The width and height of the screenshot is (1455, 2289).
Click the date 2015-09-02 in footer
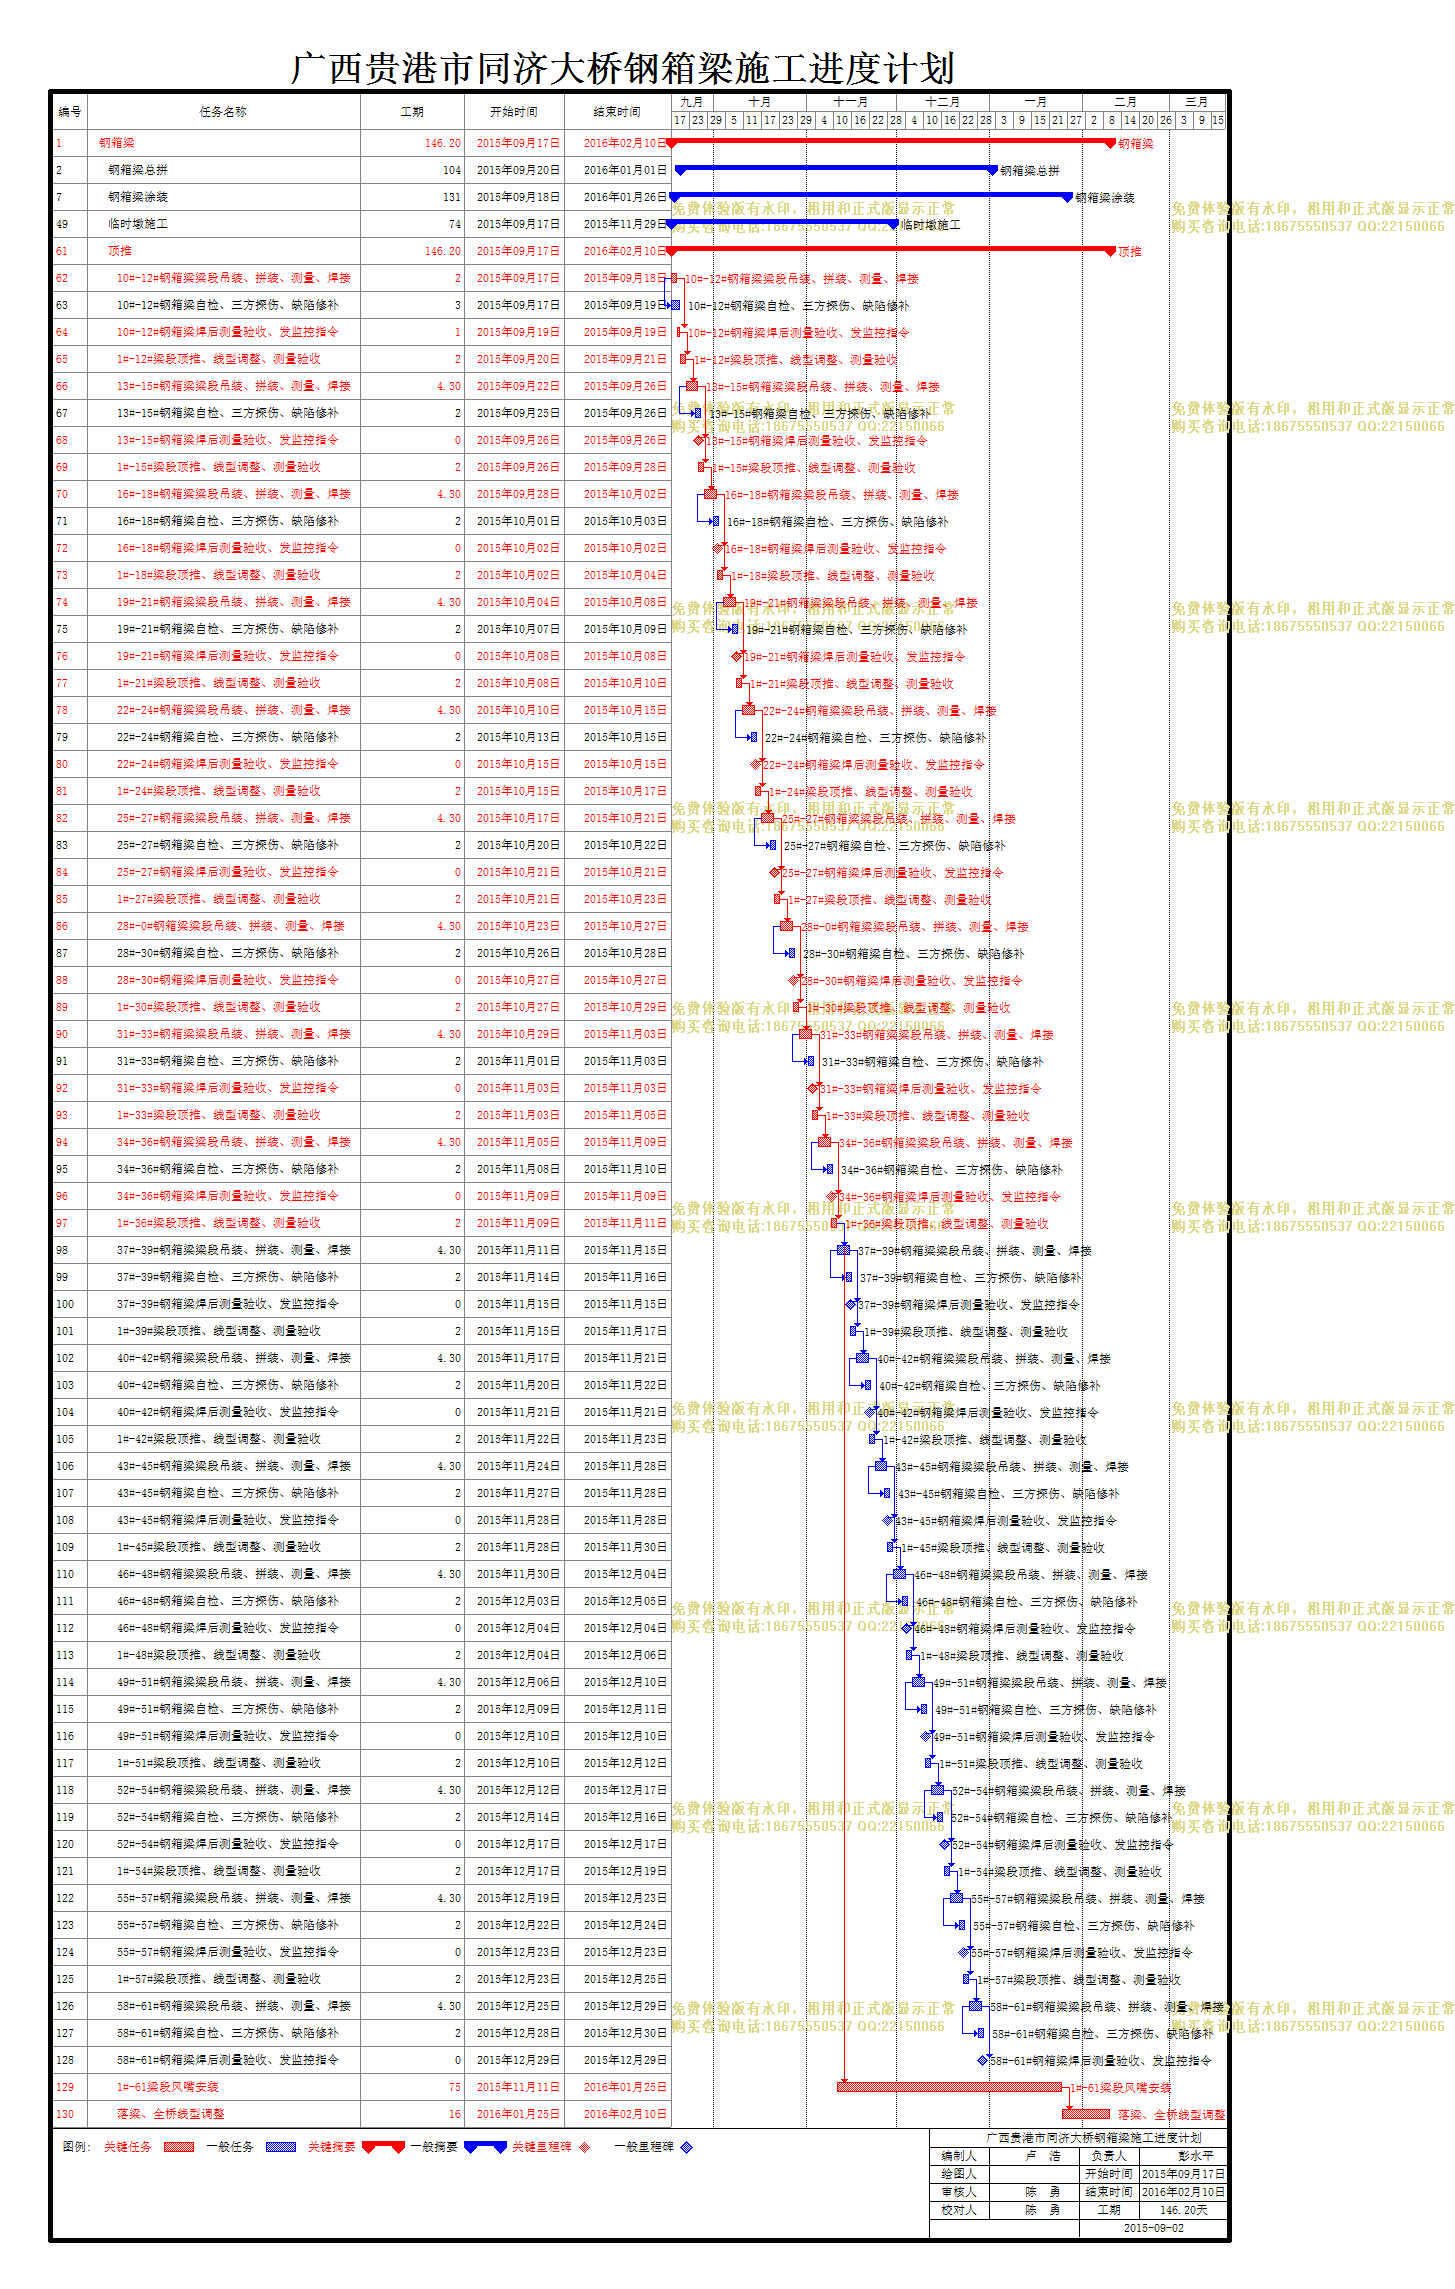(1153, 2228)
